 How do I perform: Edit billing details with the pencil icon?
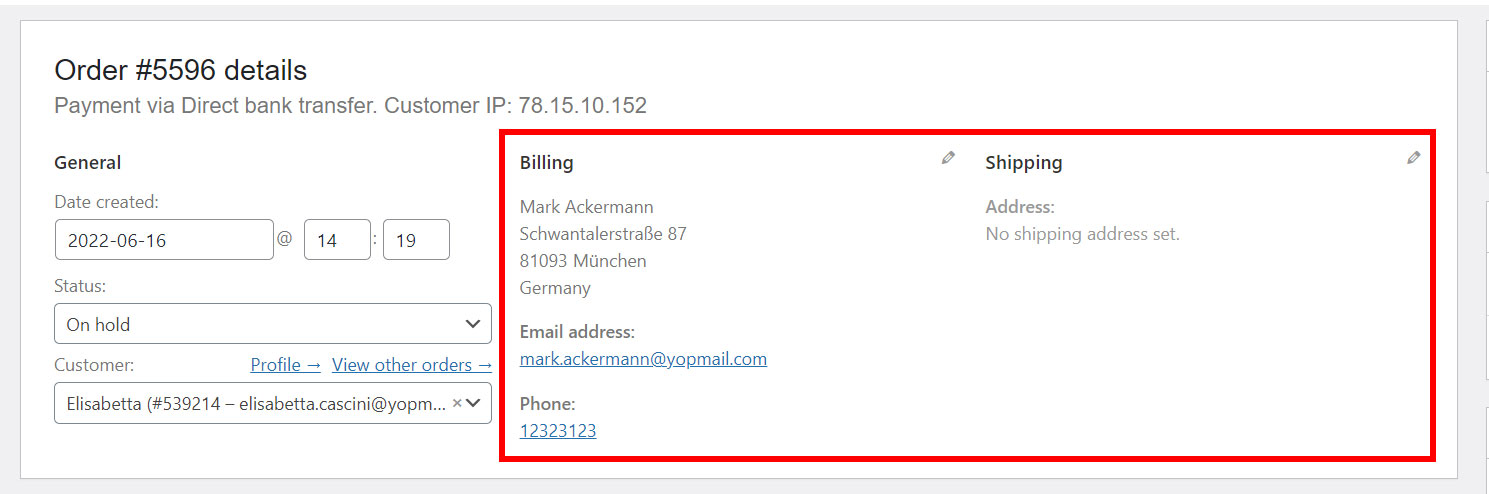point(948,158)
